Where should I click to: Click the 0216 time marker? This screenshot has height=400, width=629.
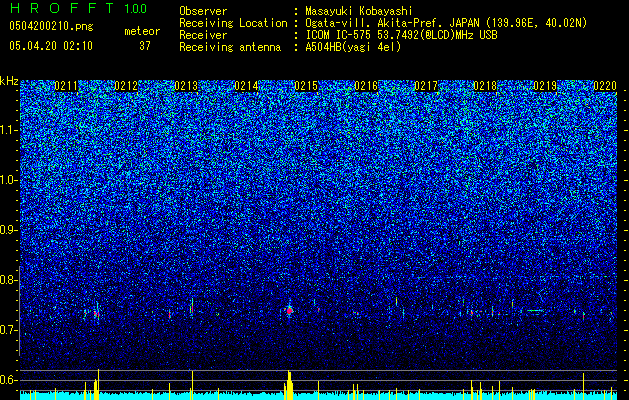tap(366, 86)
